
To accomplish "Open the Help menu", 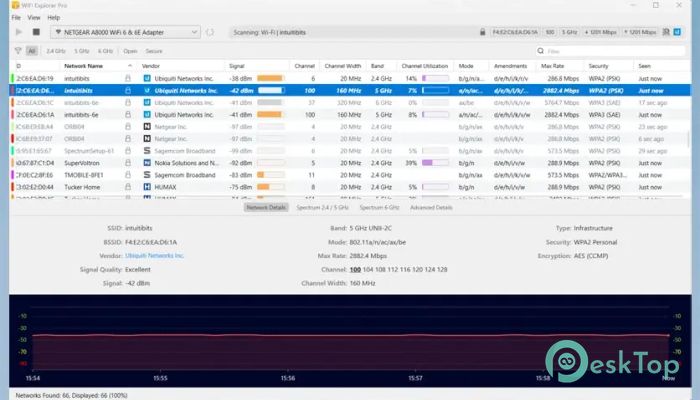I will coord(54,17).
